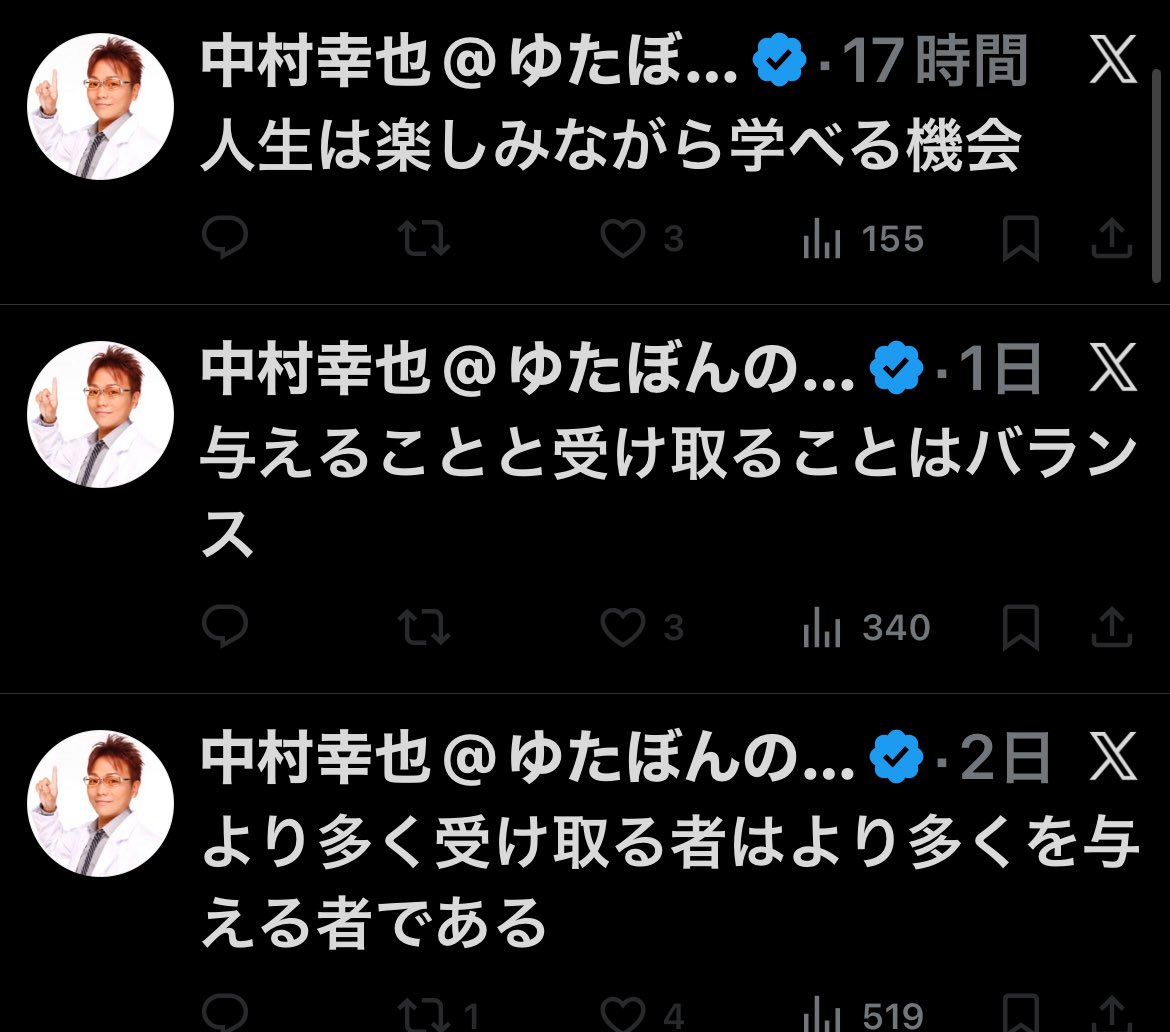
Task: Open the X/Grok icon on the 17時間 post
Action: 1111,64
